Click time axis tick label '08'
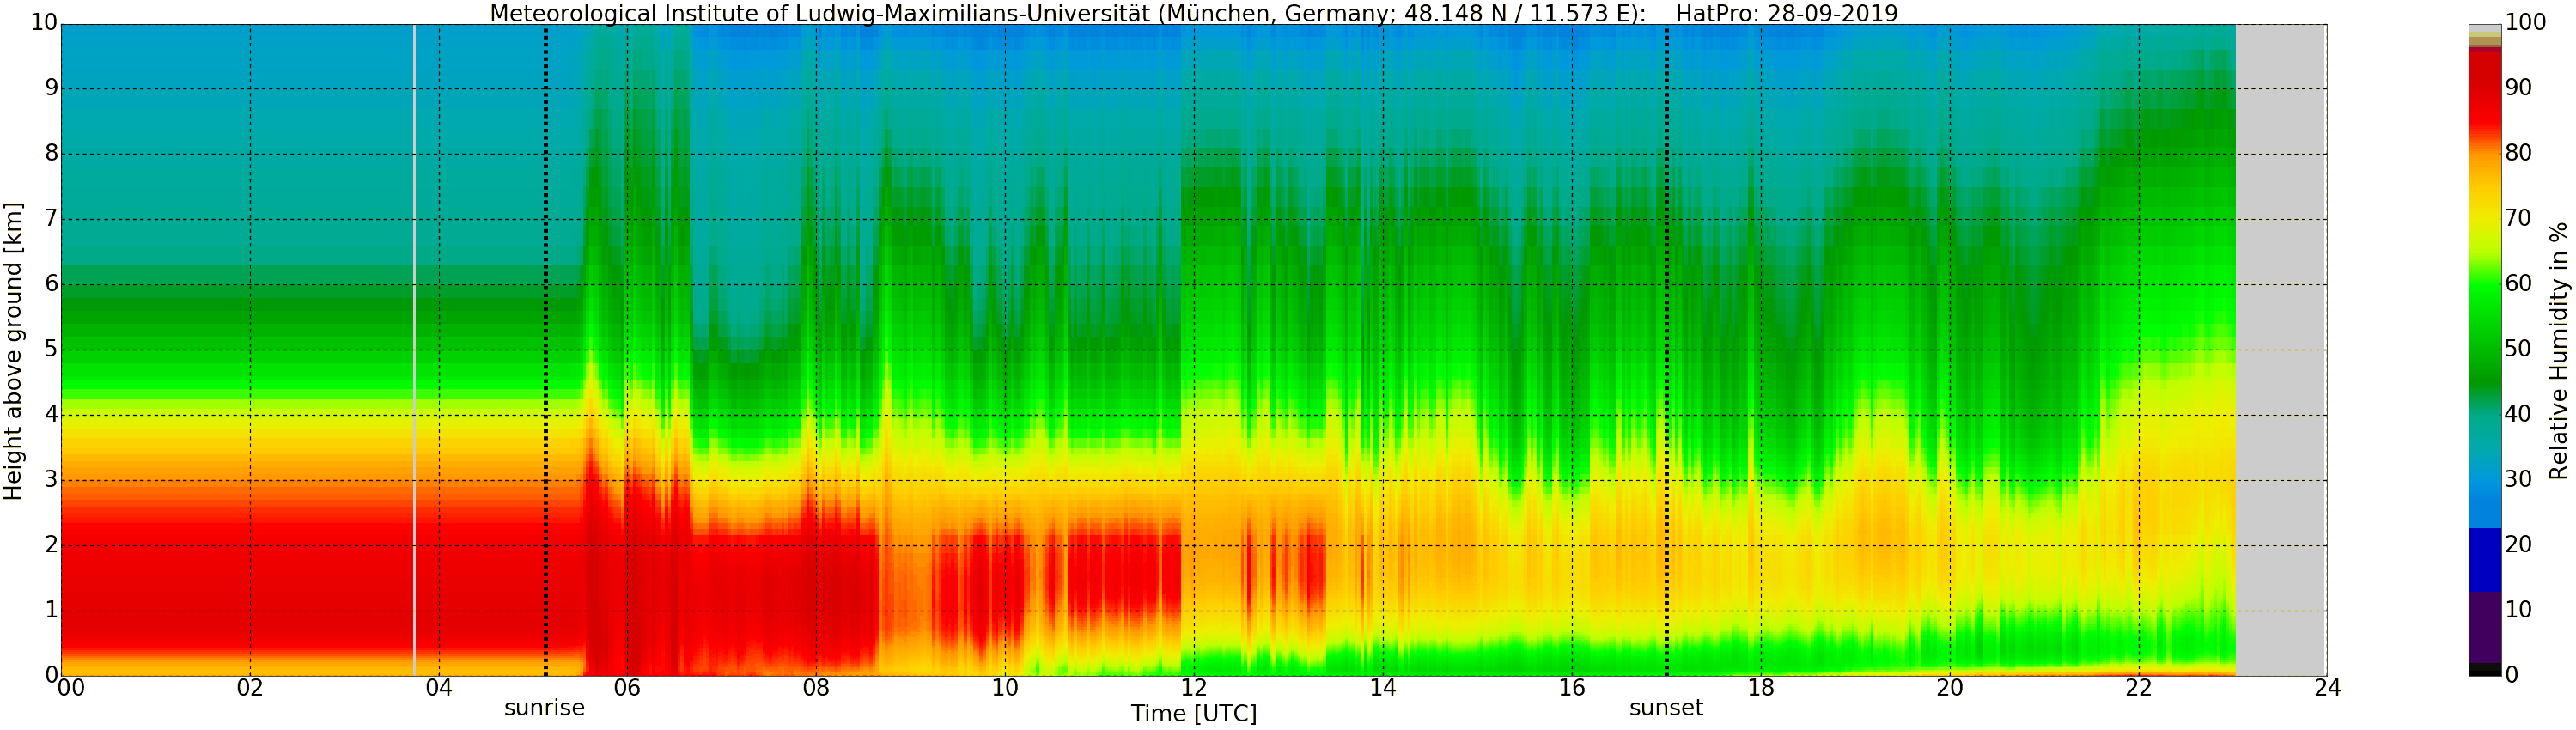The height and width of the screenshot is (730, 2576). tap(816, 688)
